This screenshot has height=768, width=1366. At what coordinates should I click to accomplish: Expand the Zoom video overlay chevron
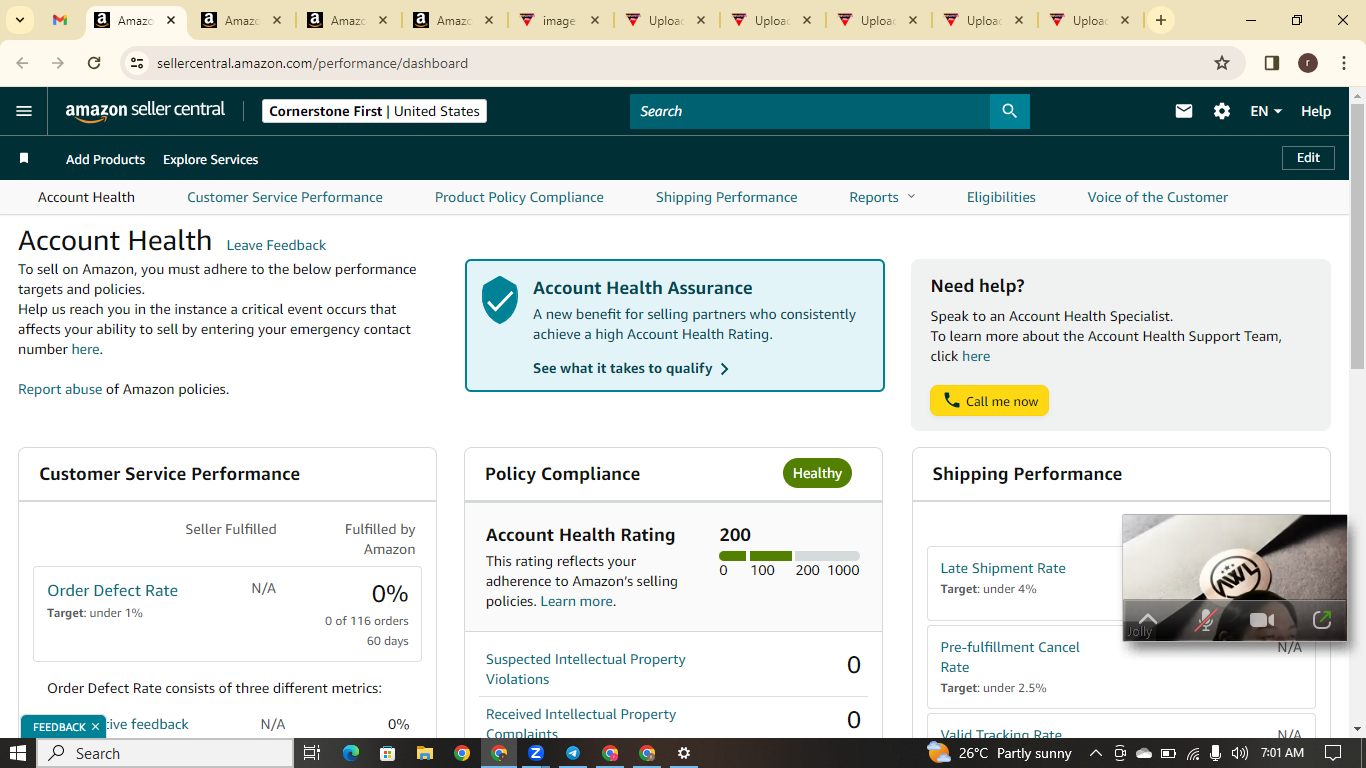point(1147,620)
